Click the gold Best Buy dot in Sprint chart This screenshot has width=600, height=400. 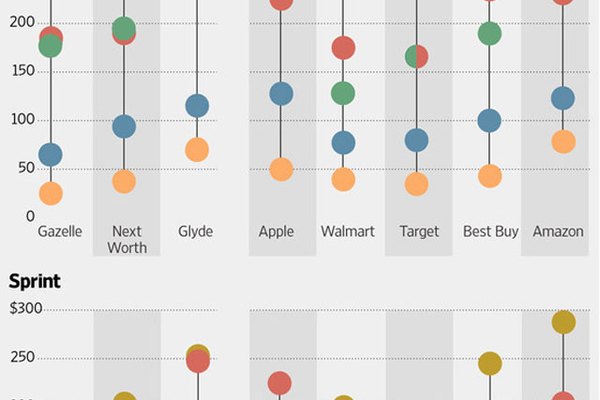click(490, 363)
